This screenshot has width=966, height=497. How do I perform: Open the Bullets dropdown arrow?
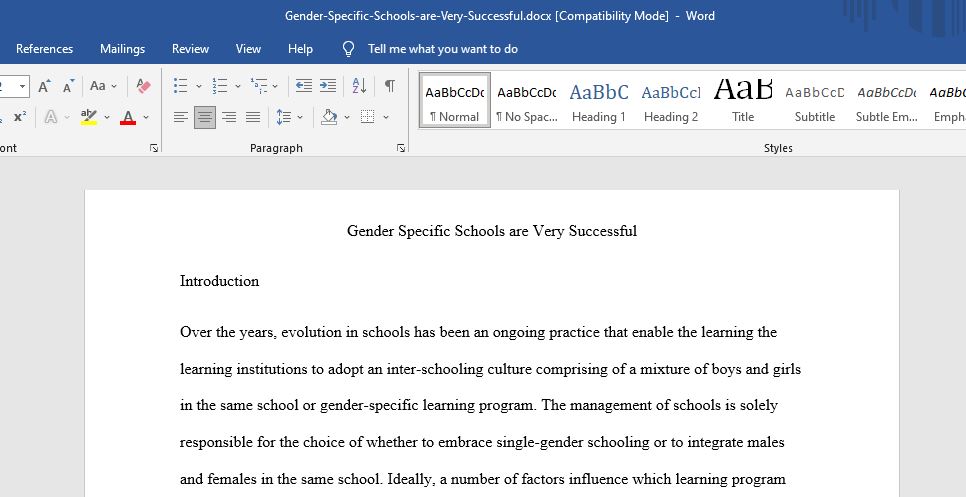tap(198, 86)
